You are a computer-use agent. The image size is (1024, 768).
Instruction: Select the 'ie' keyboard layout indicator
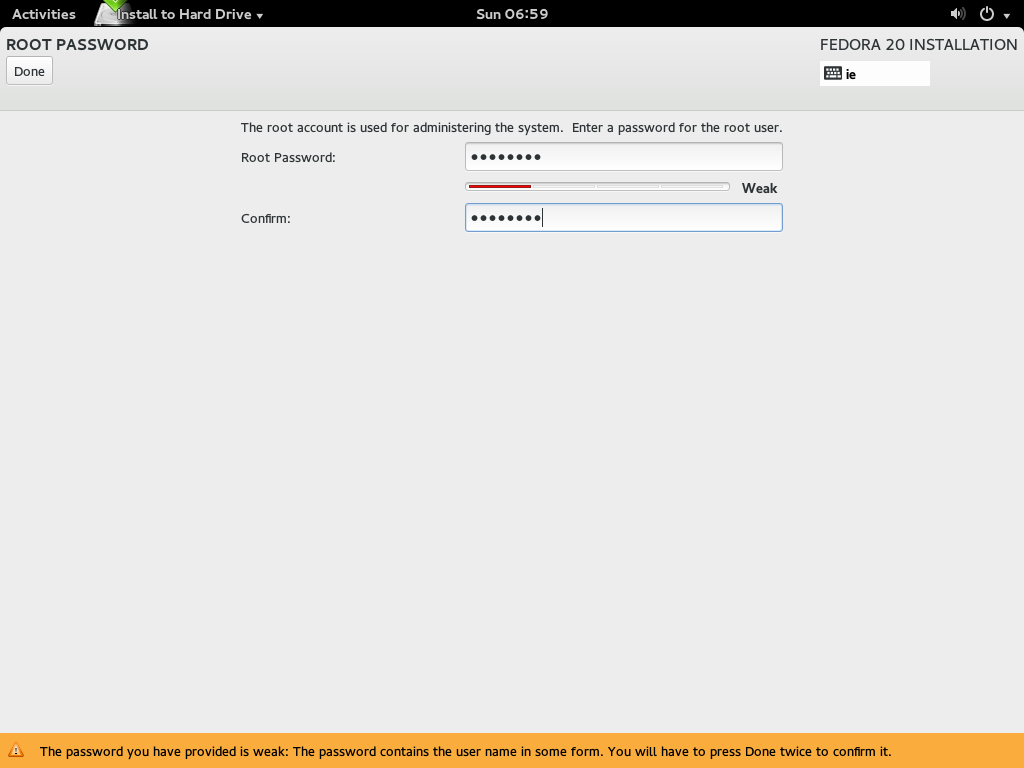click(x=874, y=73)
